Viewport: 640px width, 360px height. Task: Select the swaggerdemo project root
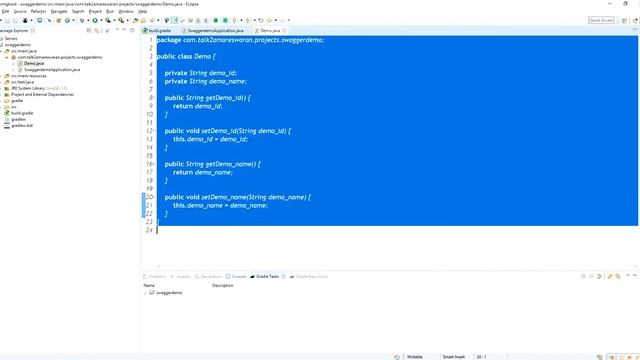click(18, 45)
